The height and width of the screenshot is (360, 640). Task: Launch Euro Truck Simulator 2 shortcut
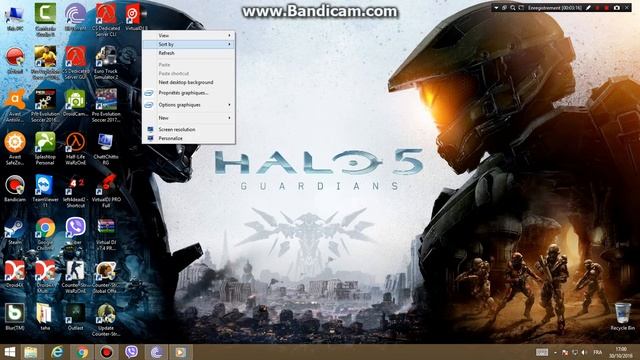[106, 62]
